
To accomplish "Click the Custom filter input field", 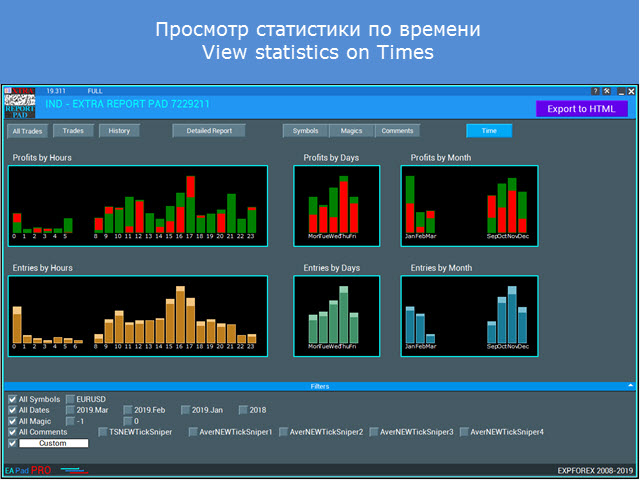I will coord(53,443).
